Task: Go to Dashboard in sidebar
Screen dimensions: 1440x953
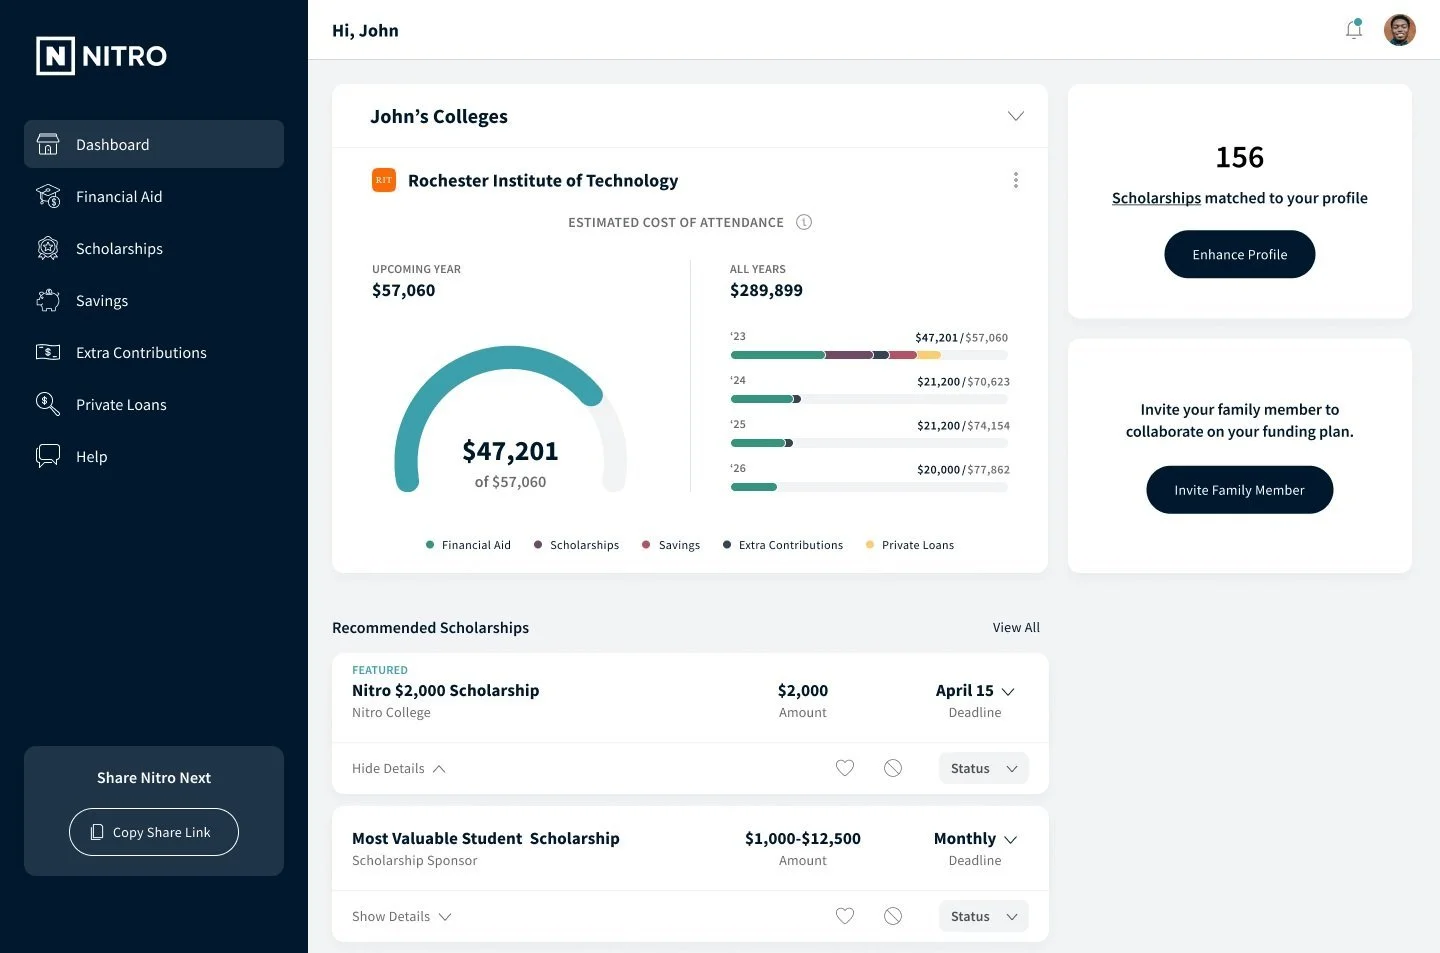Action: pos(154,144)
